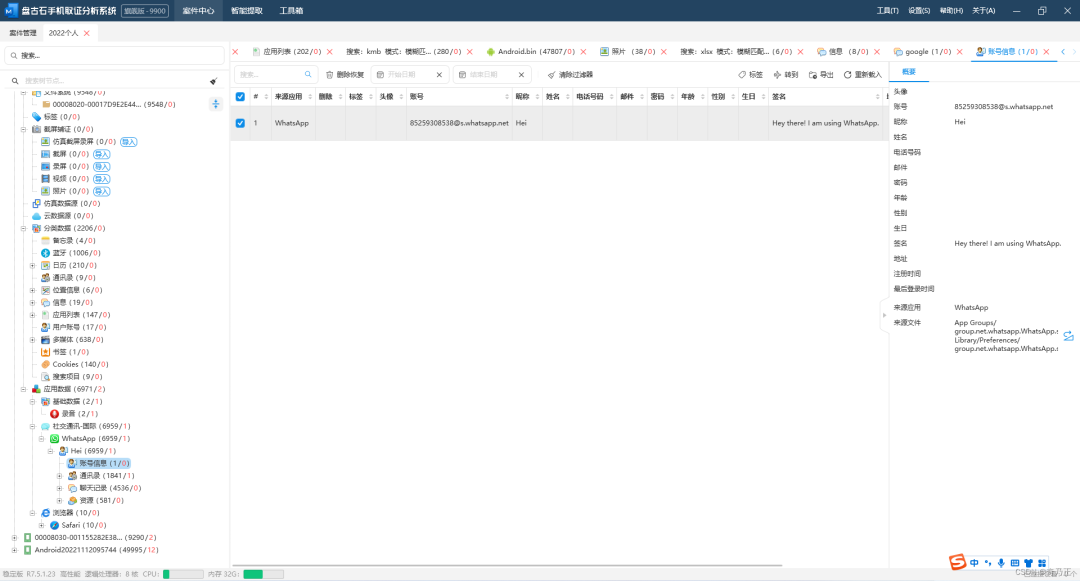Close the 2022个人 case tab

(87, 33)
